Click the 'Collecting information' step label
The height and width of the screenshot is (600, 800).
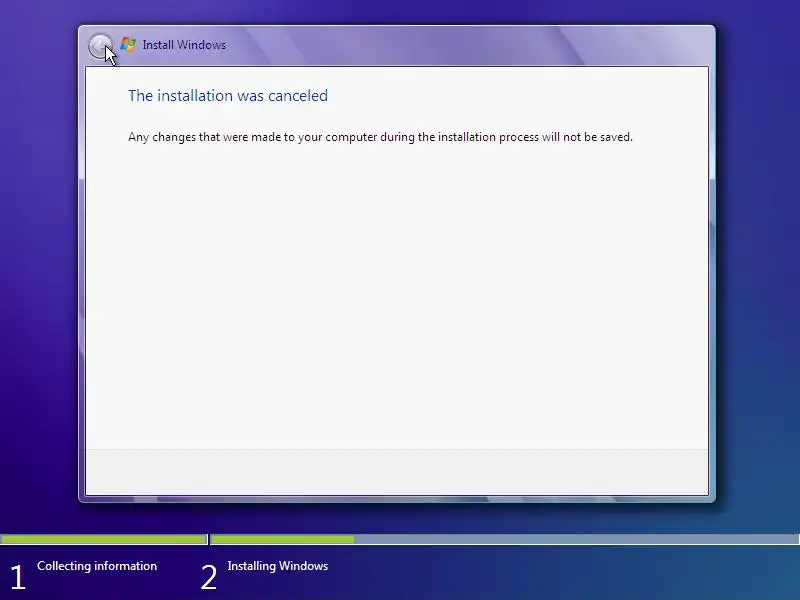tap(97, 566)
